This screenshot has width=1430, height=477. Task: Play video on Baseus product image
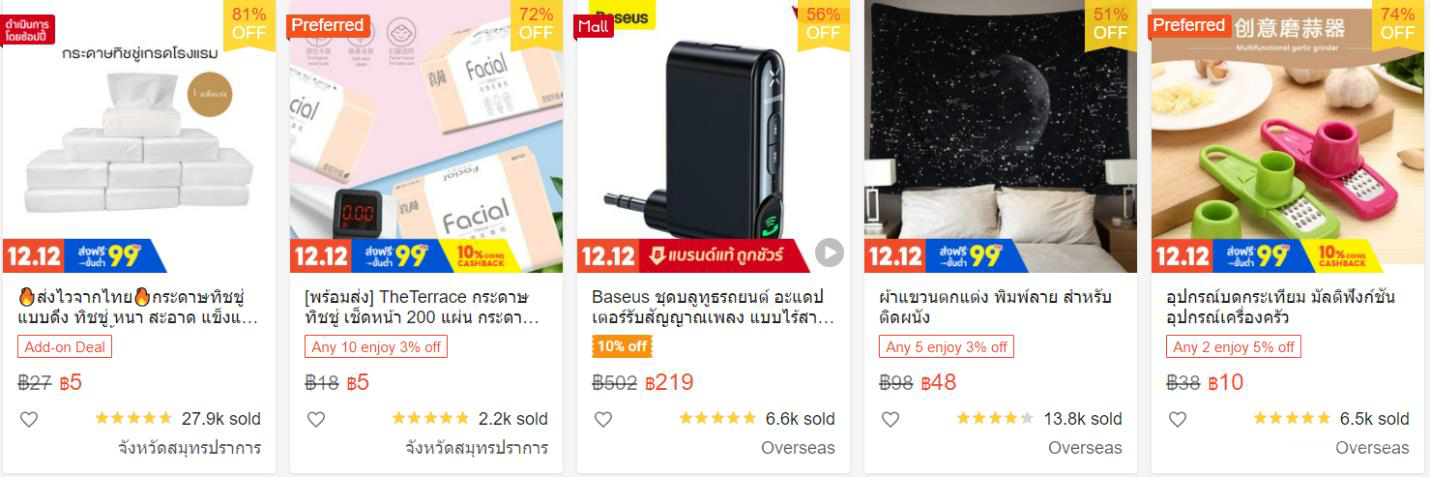[829, 253]
